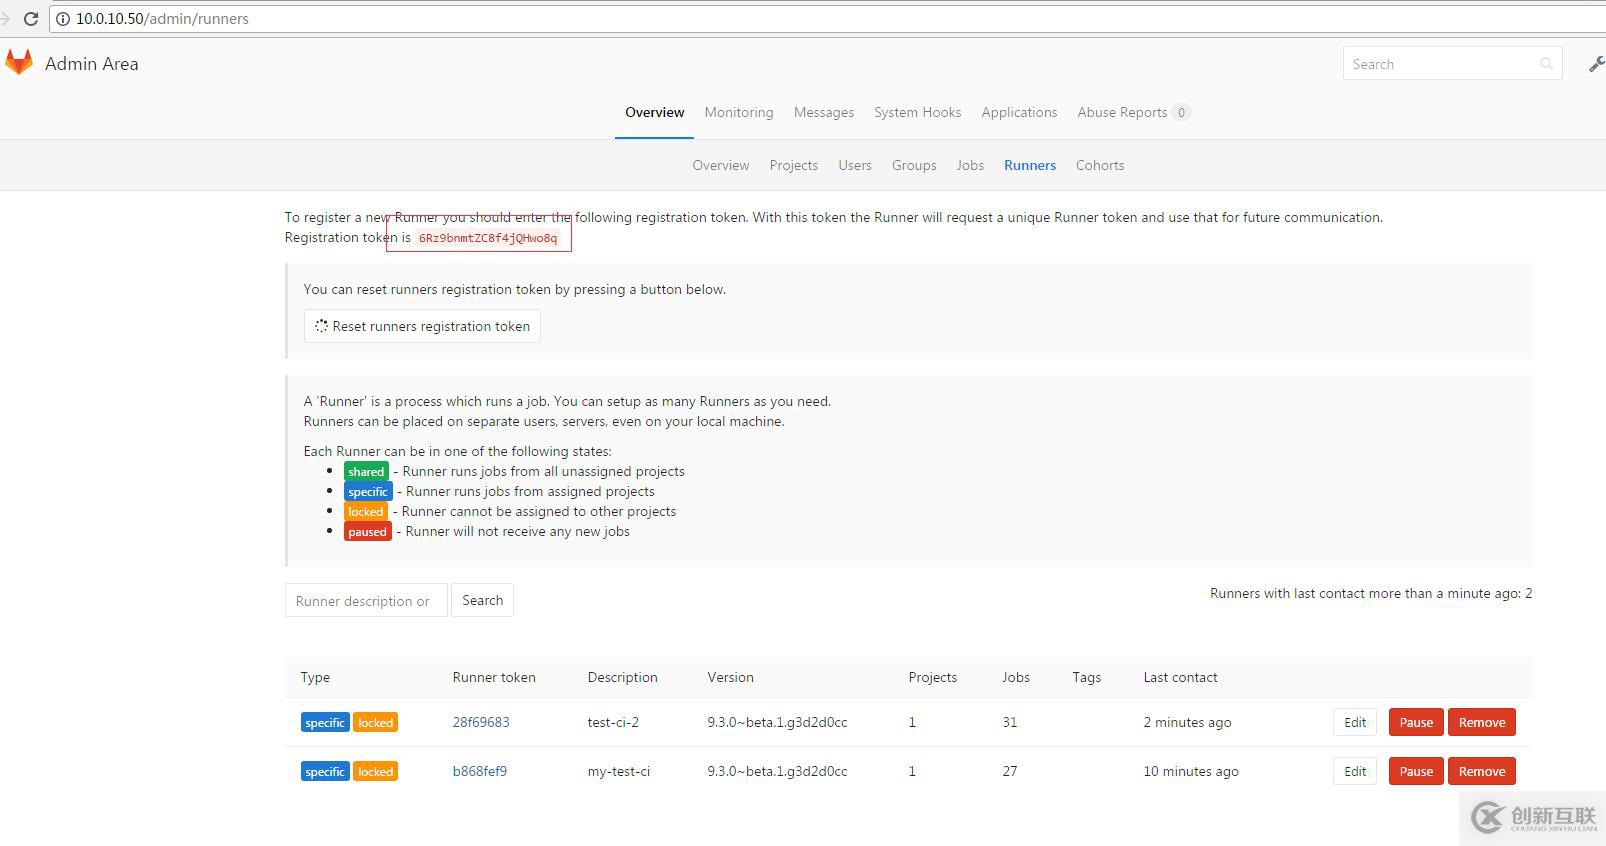Viewport: 1606px width, 846px height.
Task: Switch to the Monitoring tab
Action: pyautogui.click(x=738, y=112)
